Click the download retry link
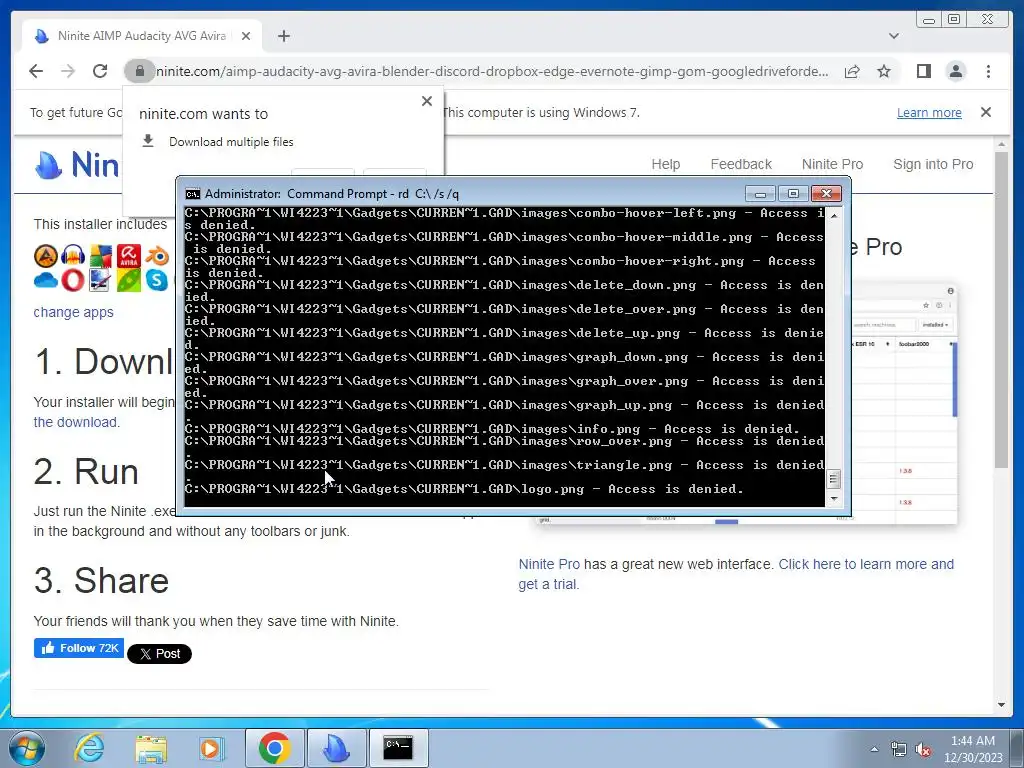This screenshot has height=768, width=1024. click(x=76, y=422)
